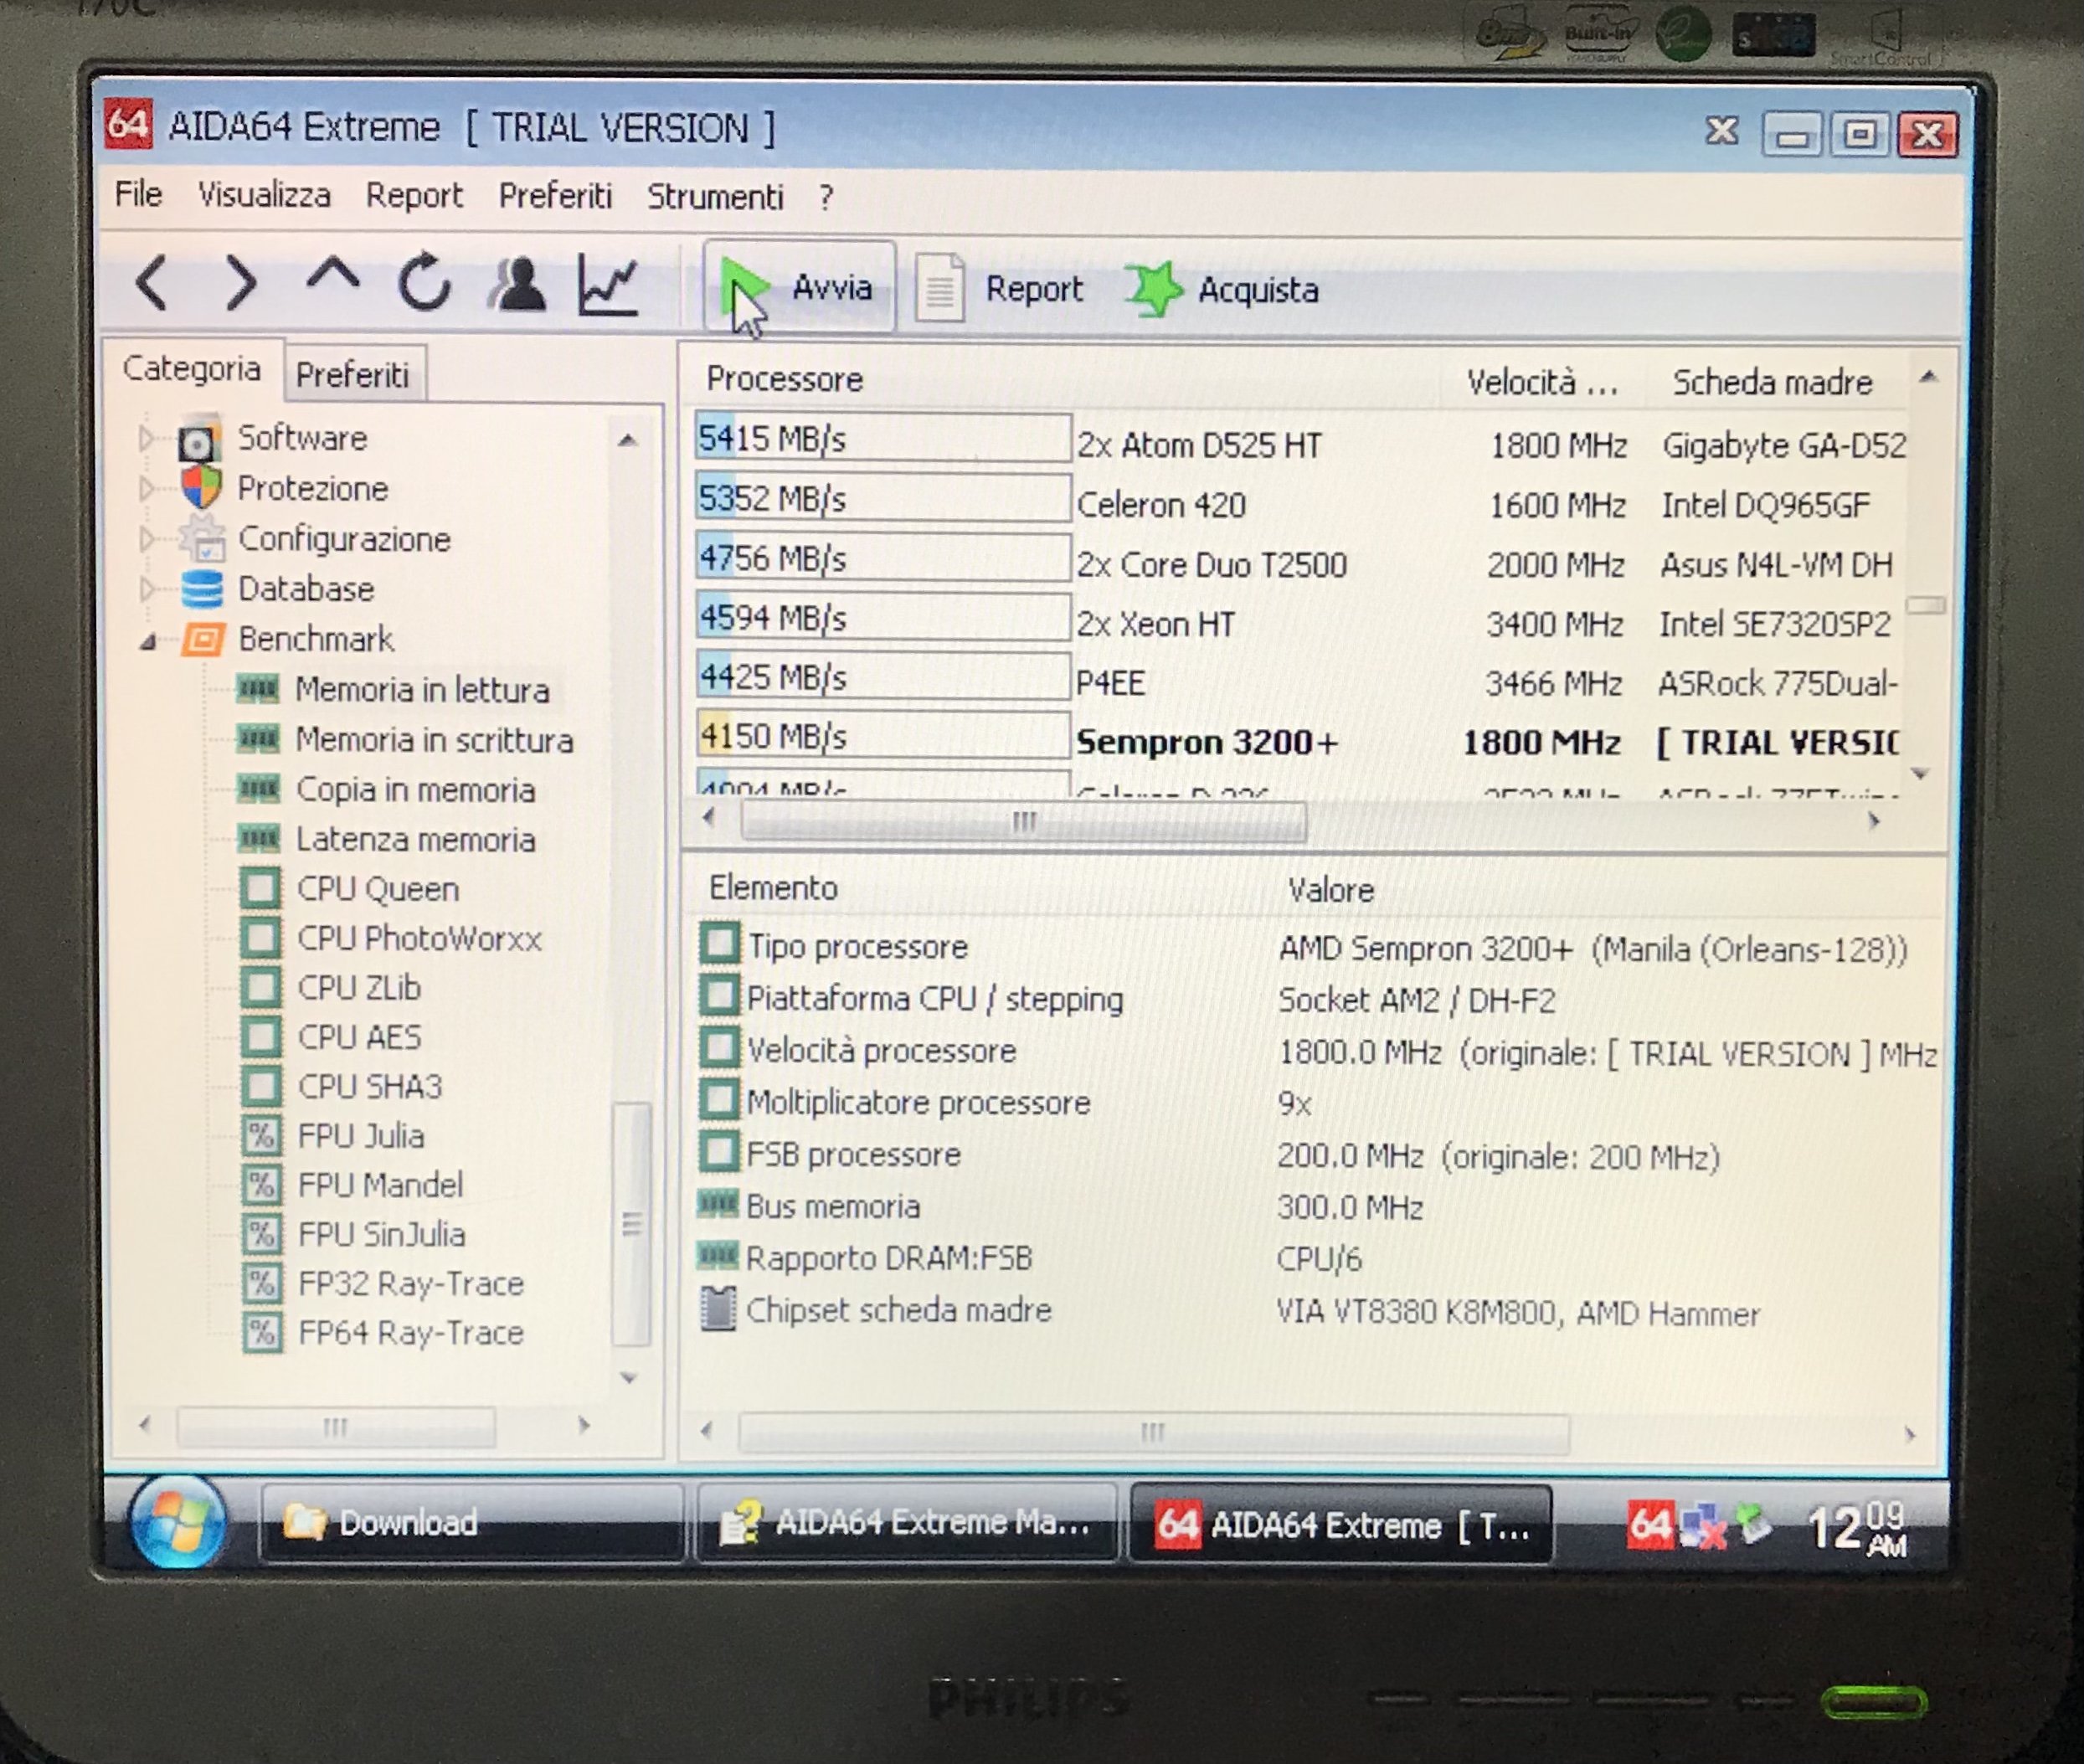
Task: Select FPU Julia benchmark item
Action: click(360, 1136)
